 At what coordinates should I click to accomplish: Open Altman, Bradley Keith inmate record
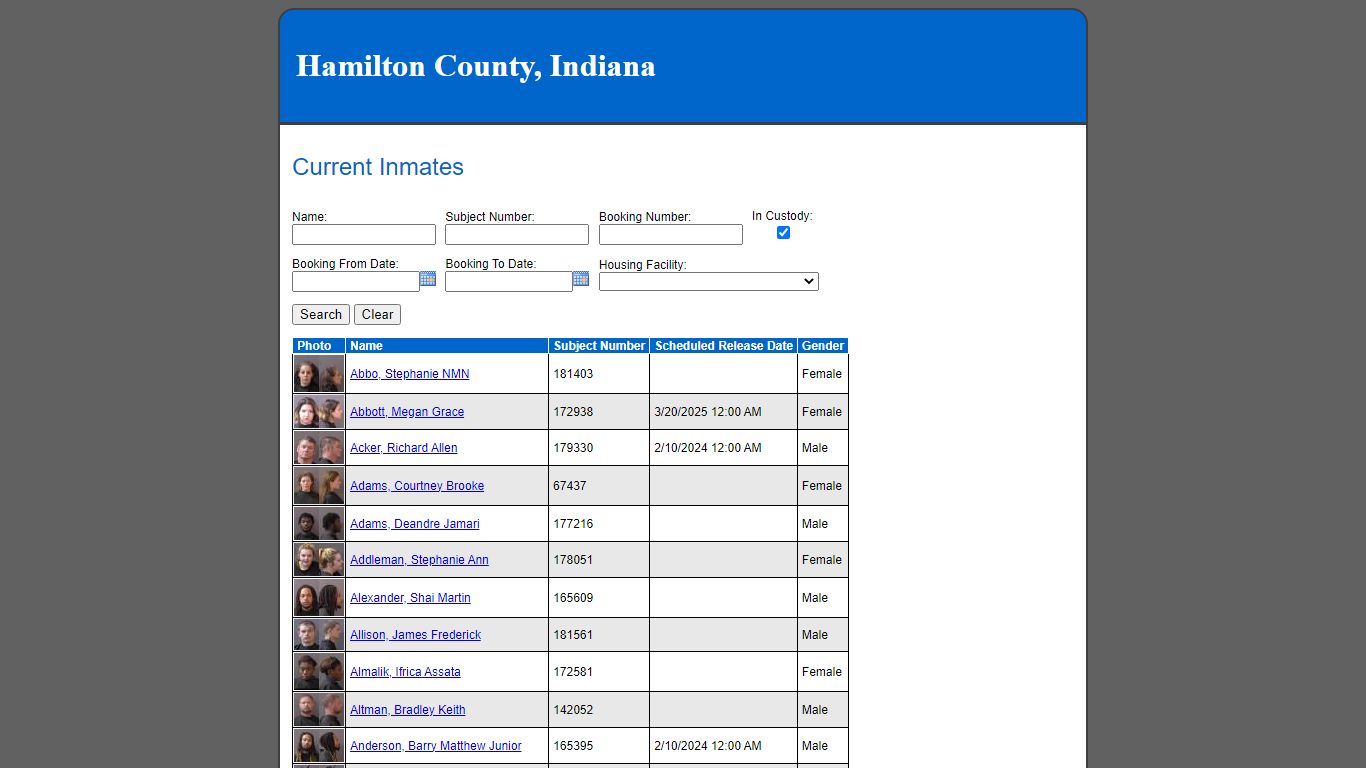(408, 710)
